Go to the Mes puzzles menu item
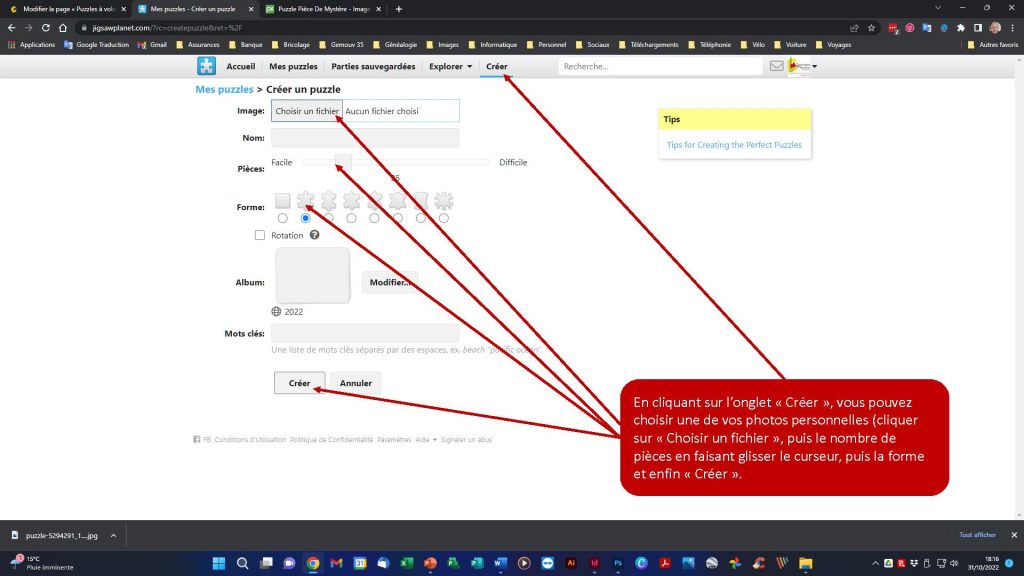Image resolution: width=1024 pixels, height=576 pixels. pyautogui.click(x=293, y=67)
